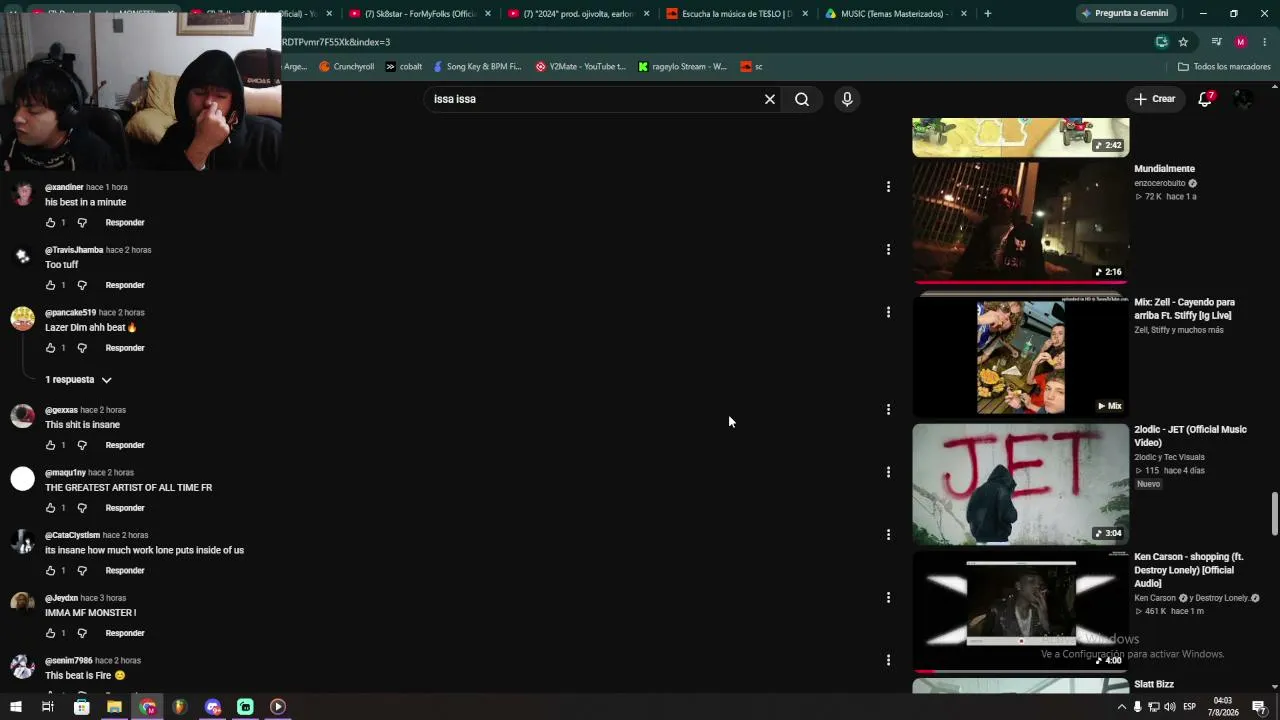Image resolution: width=1280 pixels, height=720 pixels.
Task: Open the rageylo Stream bookmark
Action: click(x=683, y=67)
